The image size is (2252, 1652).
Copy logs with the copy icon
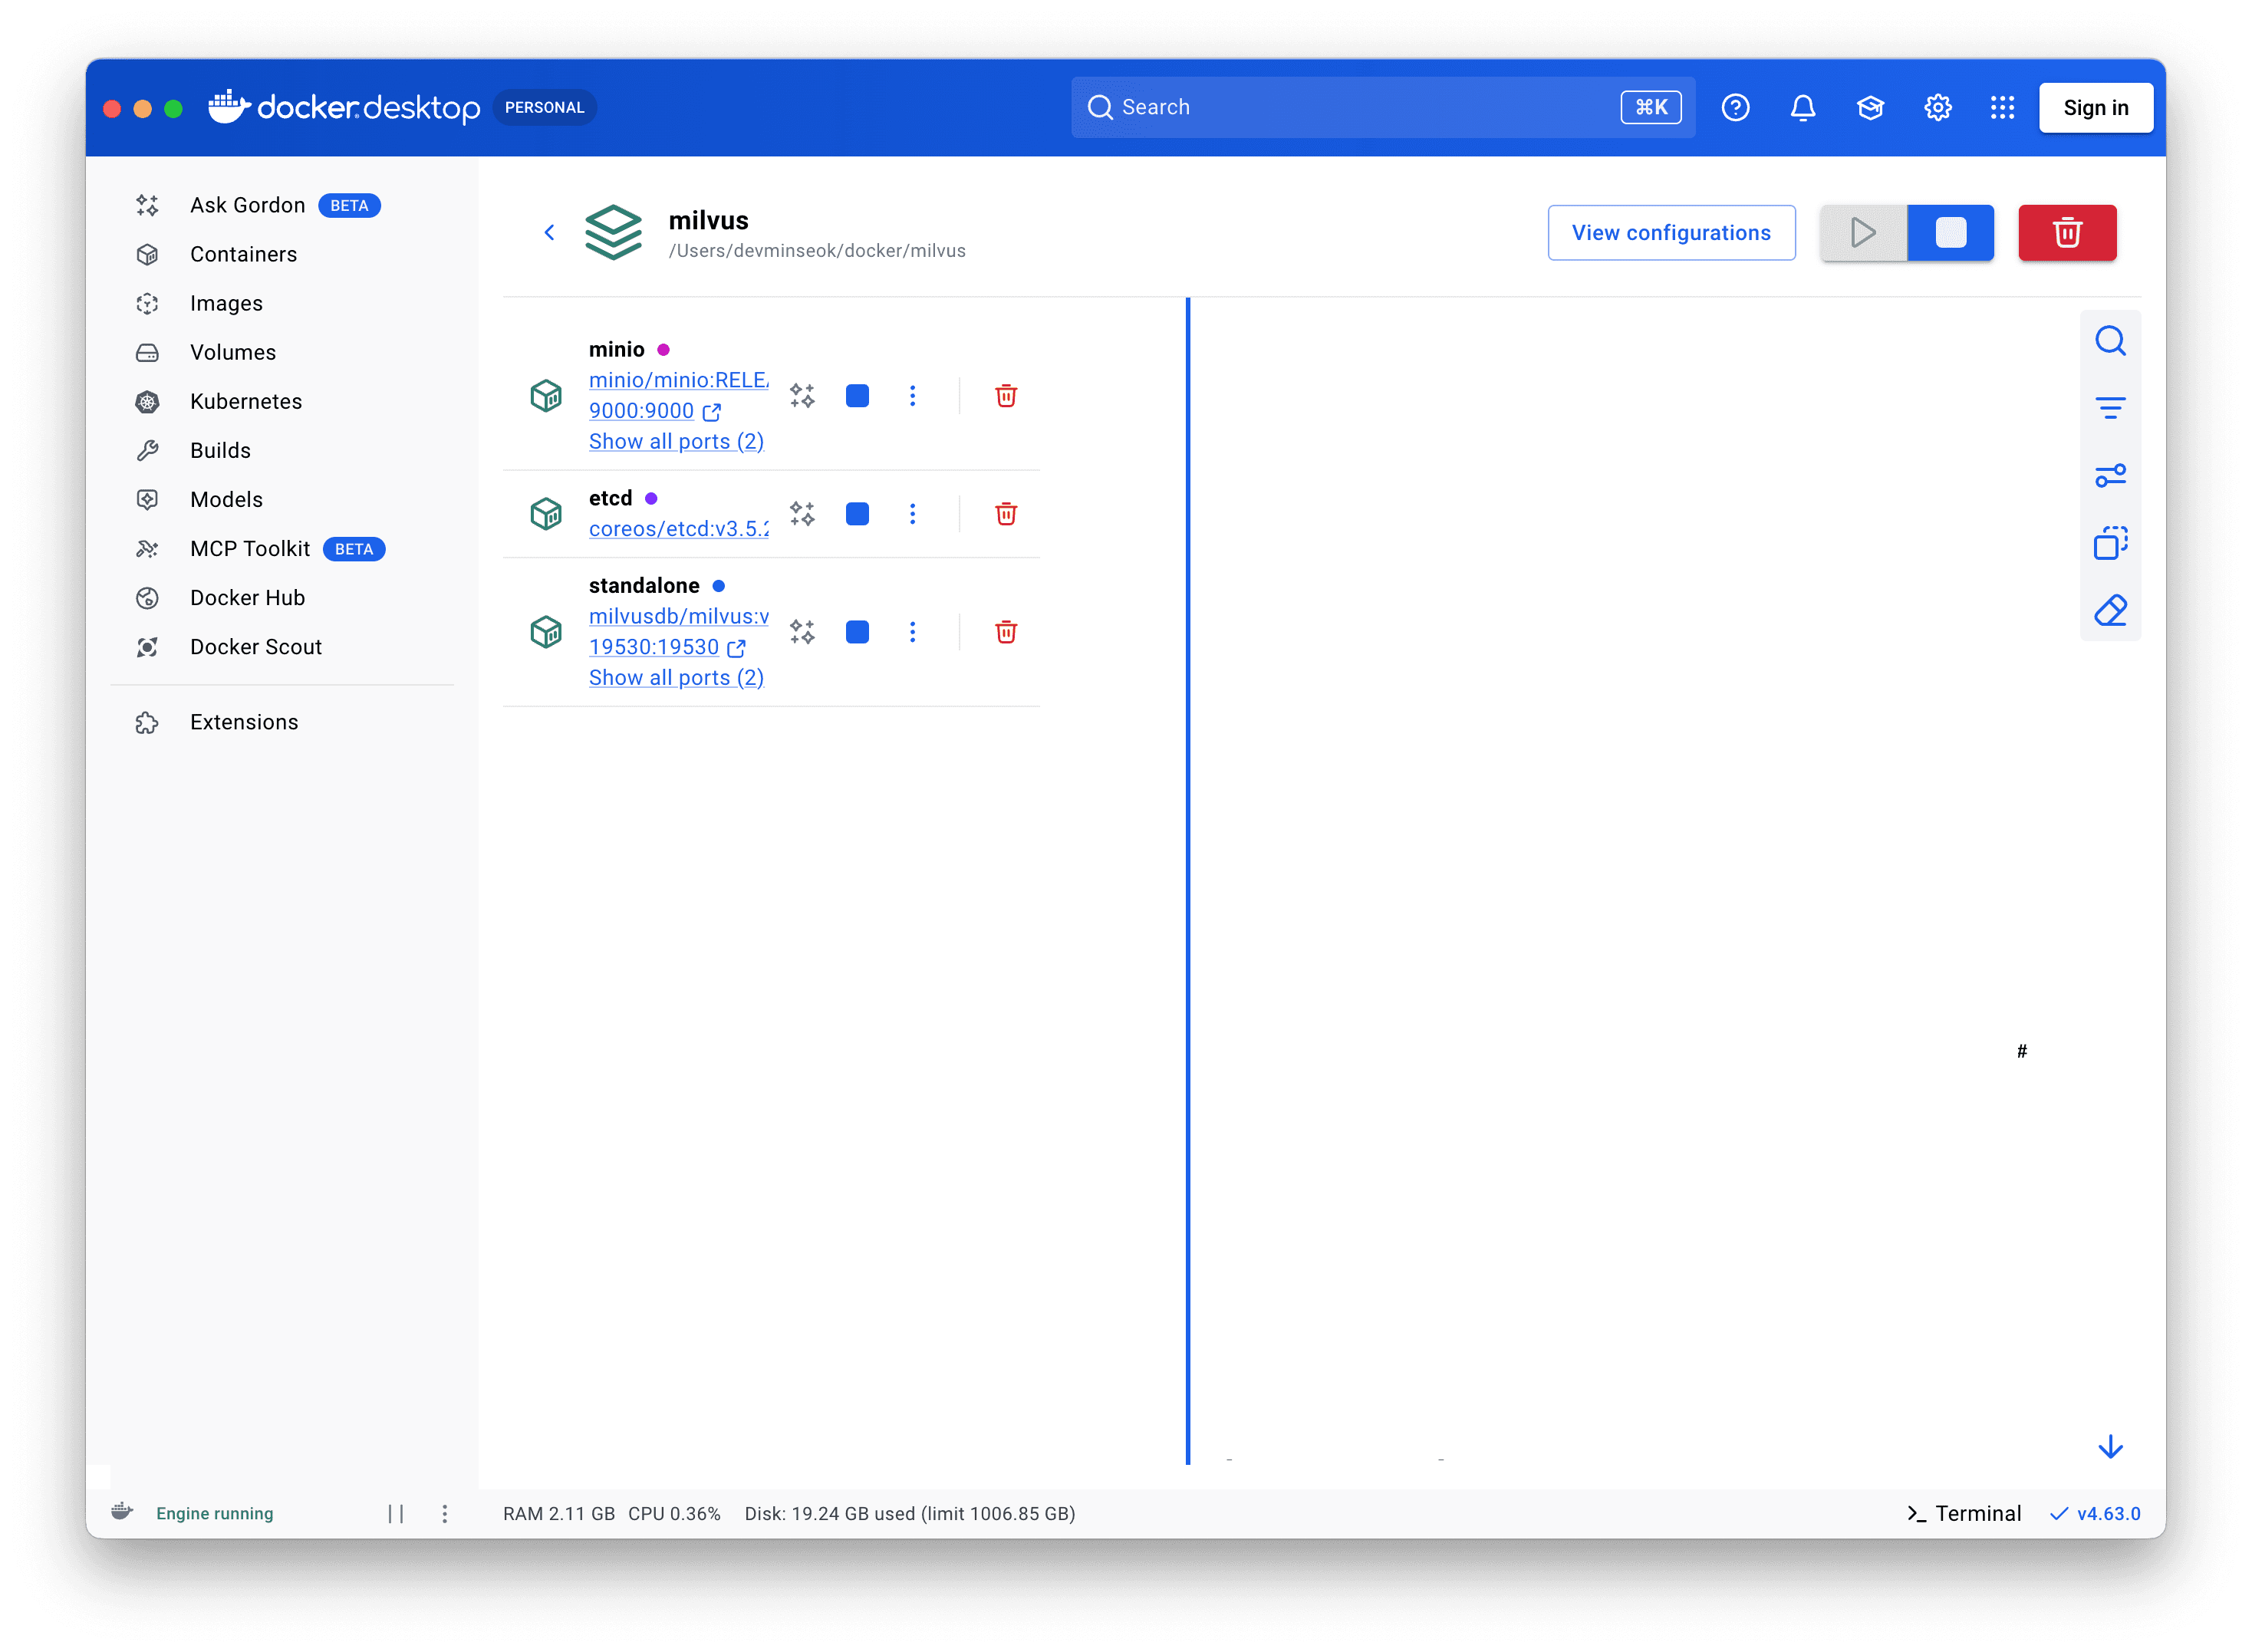coord(2110,543)
